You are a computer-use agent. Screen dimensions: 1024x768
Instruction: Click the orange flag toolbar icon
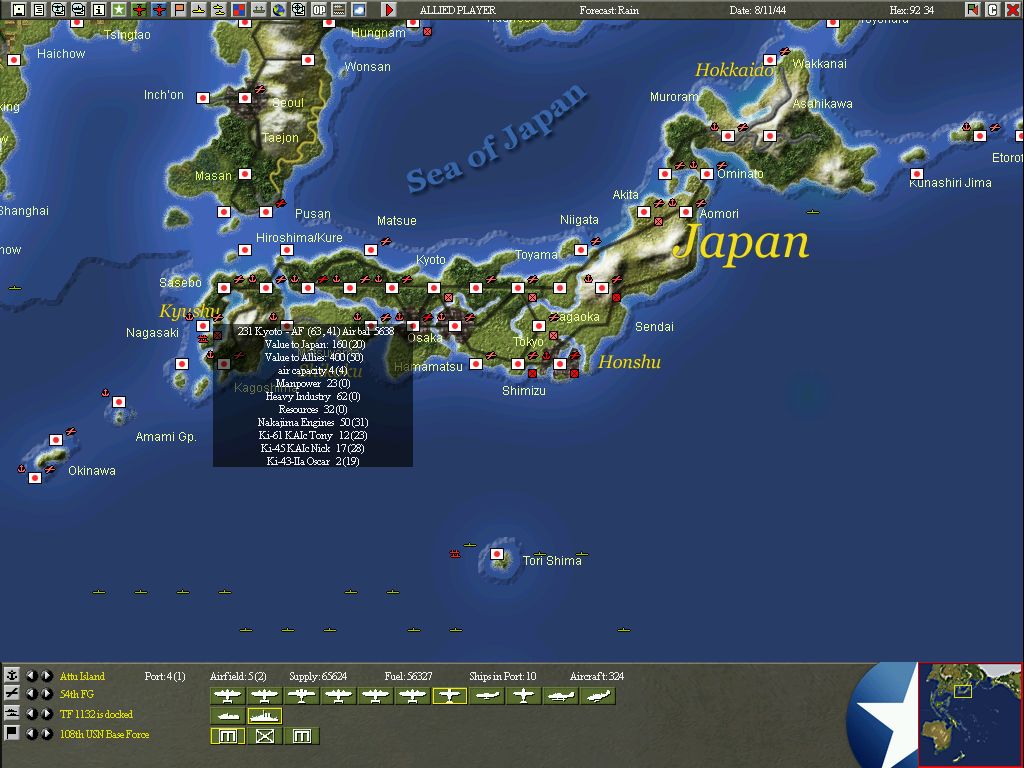179,10
